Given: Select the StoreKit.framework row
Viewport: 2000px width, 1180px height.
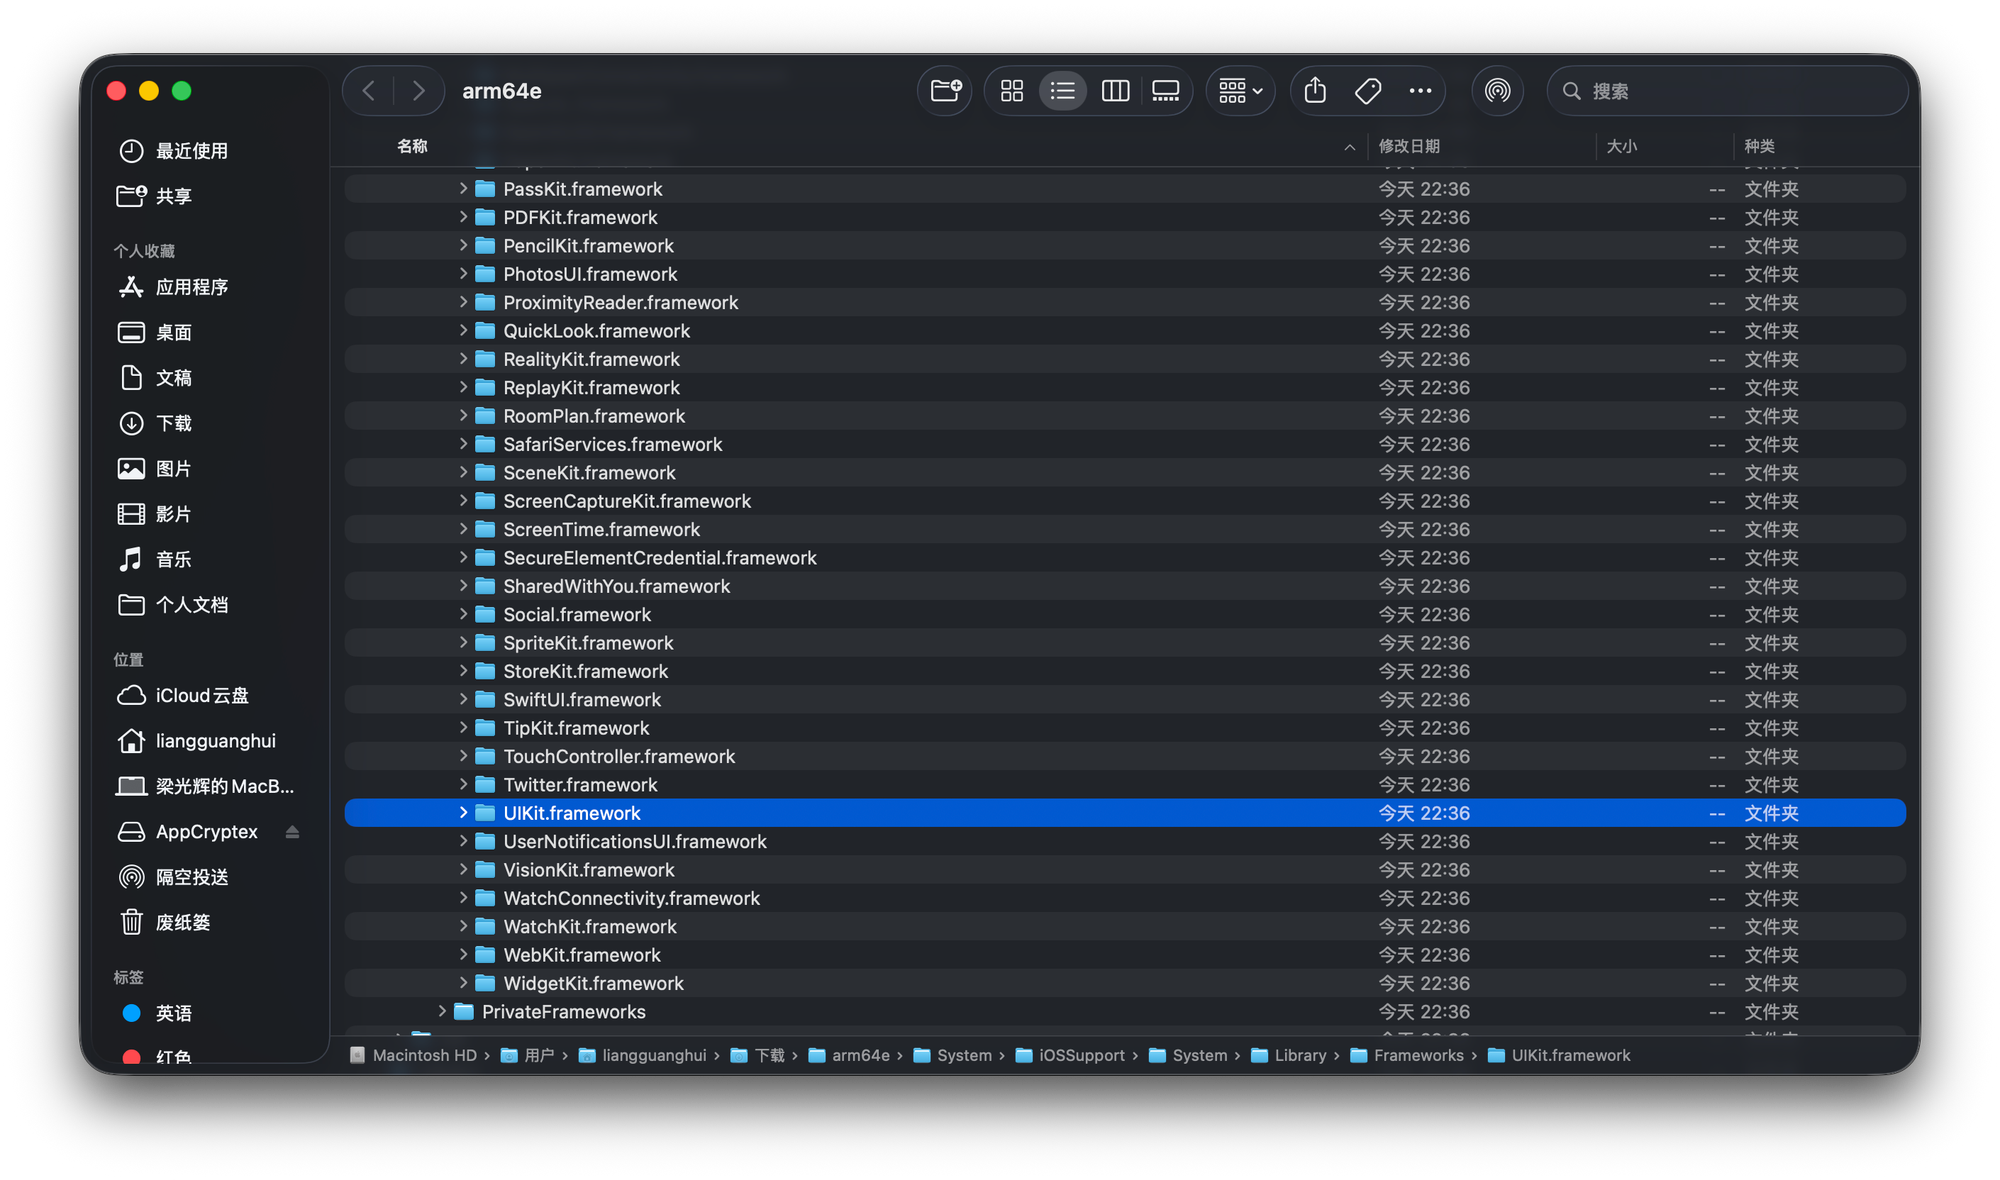Looking at the screenshot, I should tap(1125, 671).
